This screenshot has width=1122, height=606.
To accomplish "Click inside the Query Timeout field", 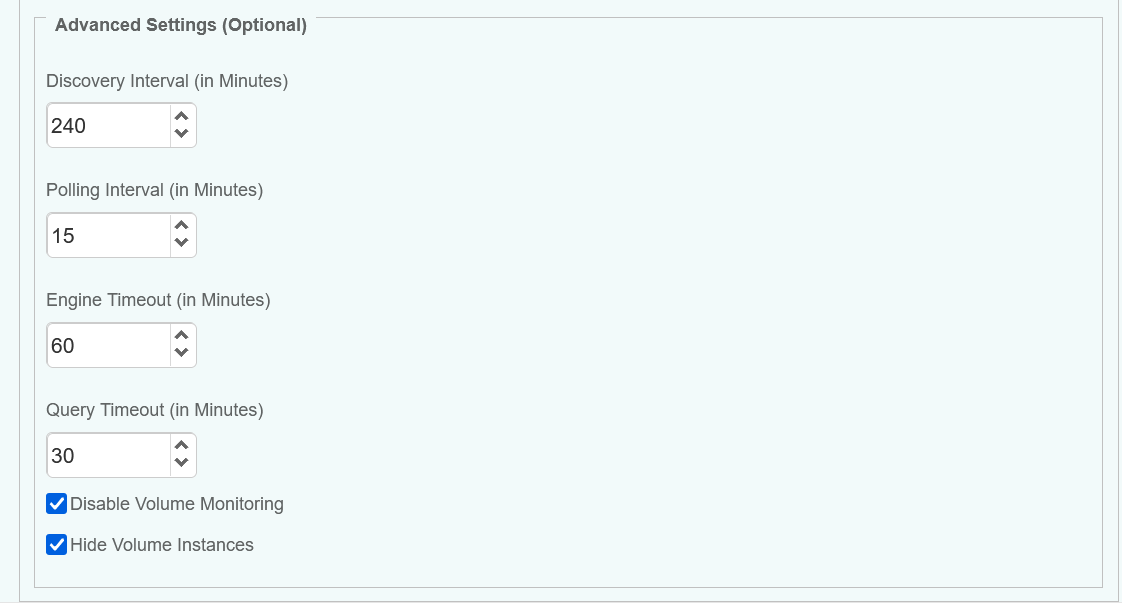I will click(108, 455).
